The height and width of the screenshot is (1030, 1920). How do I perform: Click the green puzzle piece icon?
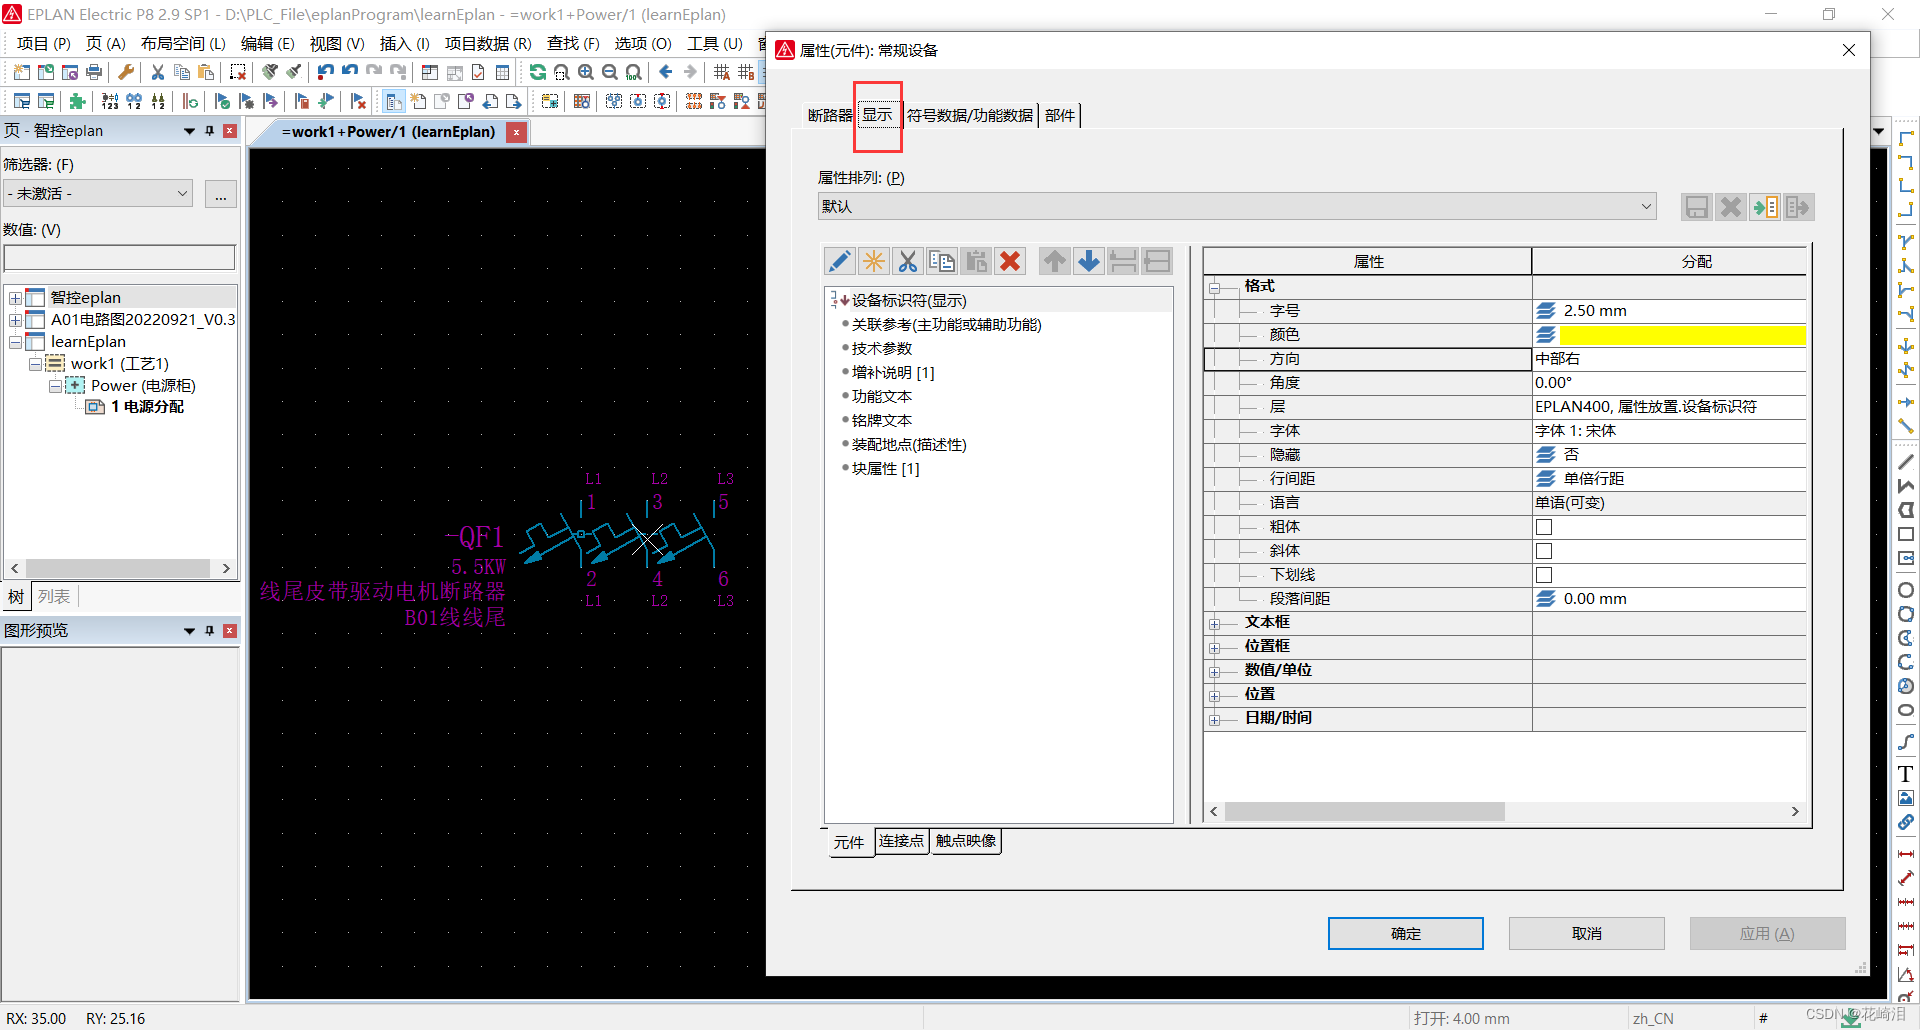point(77,101)
